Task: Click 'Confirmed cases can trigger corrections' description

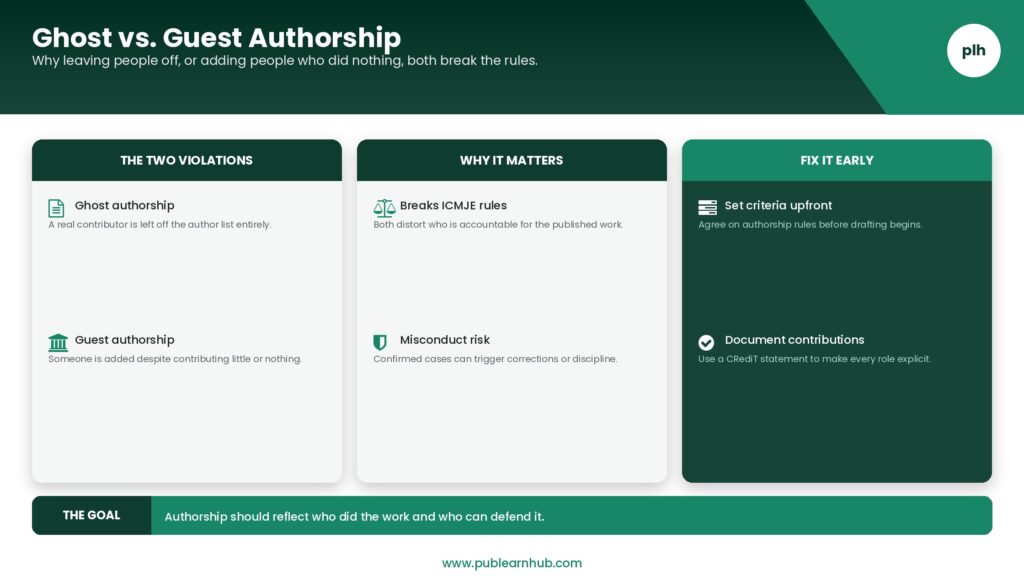Action: coord(495,359)
